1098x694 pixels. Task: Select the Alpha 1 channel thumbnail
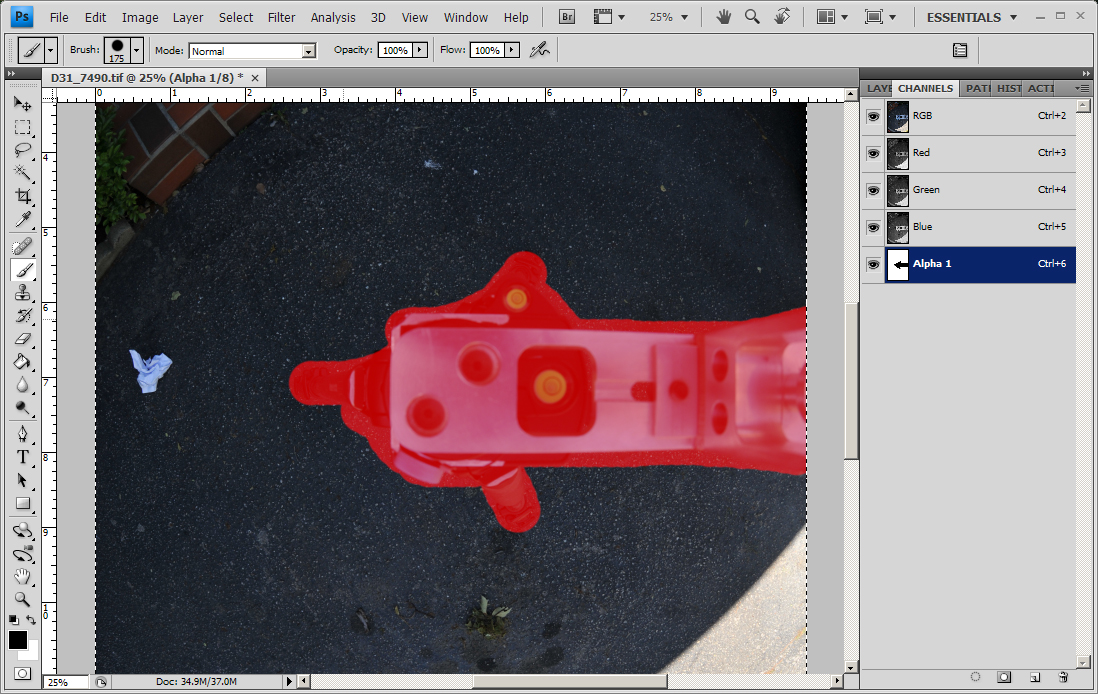[x=898, y=265]
